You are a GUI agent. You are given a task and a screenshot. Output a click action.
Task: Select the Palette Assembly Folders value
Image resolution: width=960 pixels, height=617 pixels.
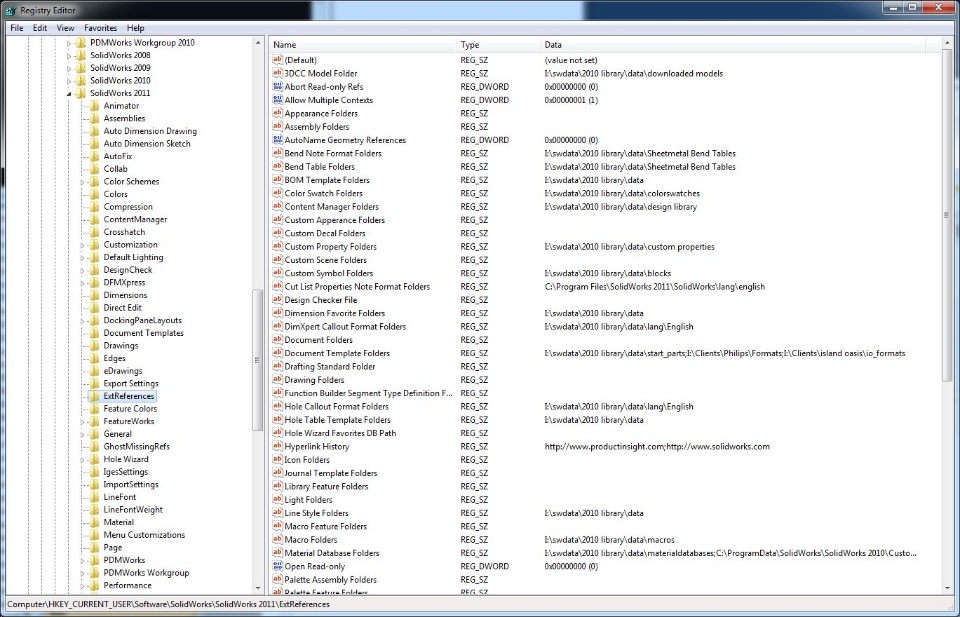[x=330, y=580]
